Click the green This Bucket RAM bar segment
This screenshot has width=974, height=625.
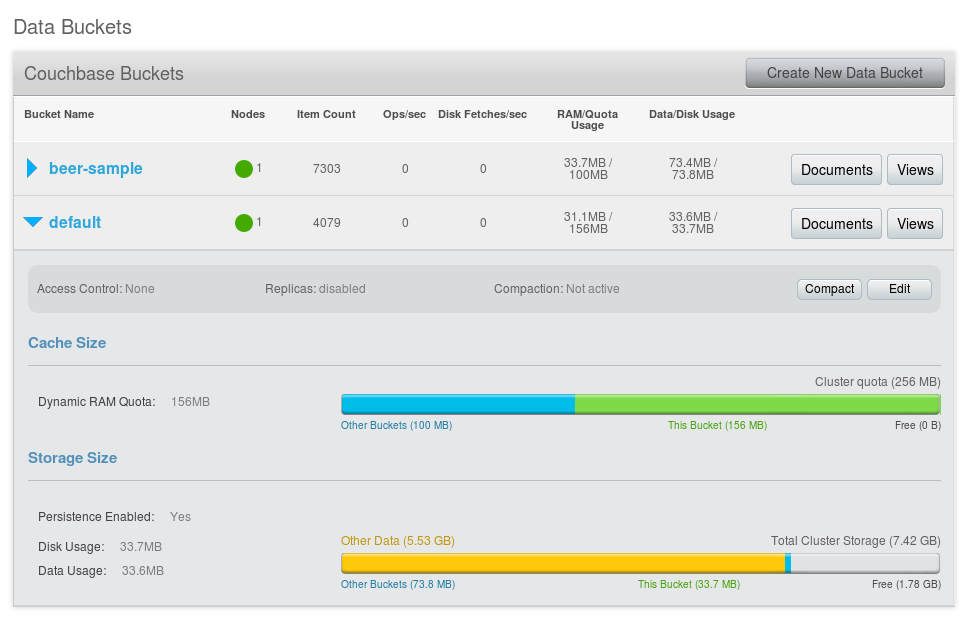click(758, 404)
